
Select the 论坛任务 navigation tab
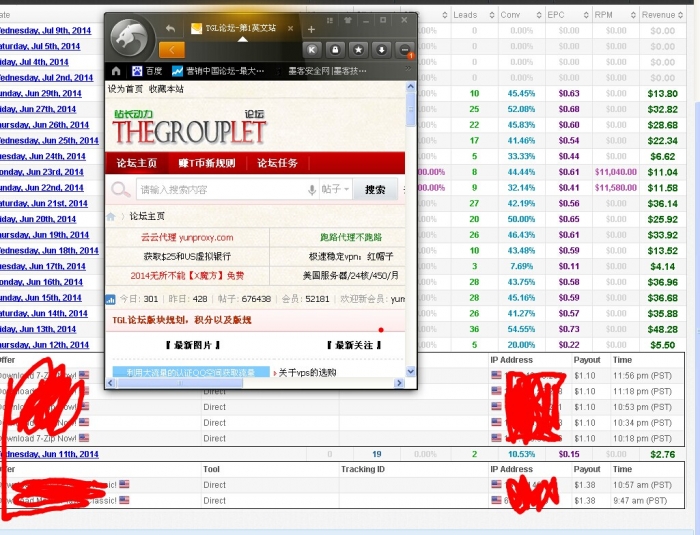[277, 163]
